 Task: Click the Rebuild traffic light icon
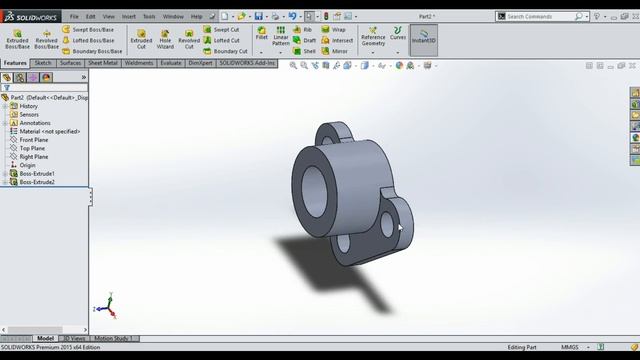tap(326, 16)
